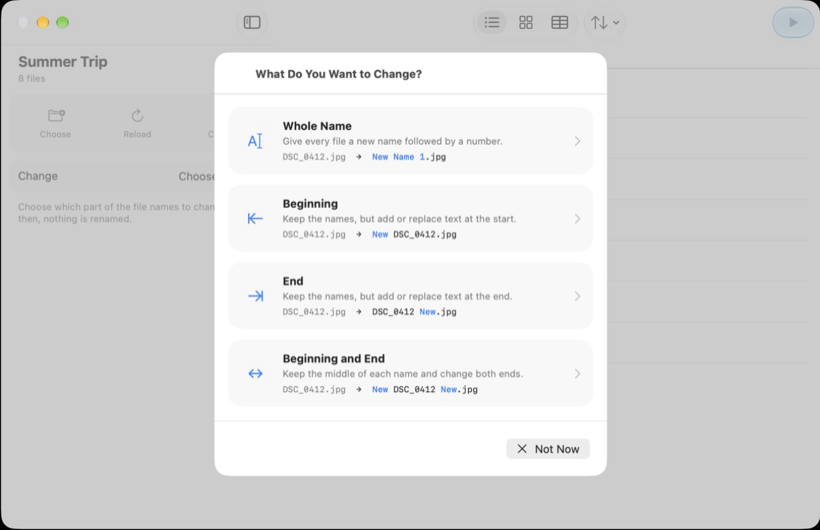Dismiss the dialog with Not Now

(x=548, y=449)
